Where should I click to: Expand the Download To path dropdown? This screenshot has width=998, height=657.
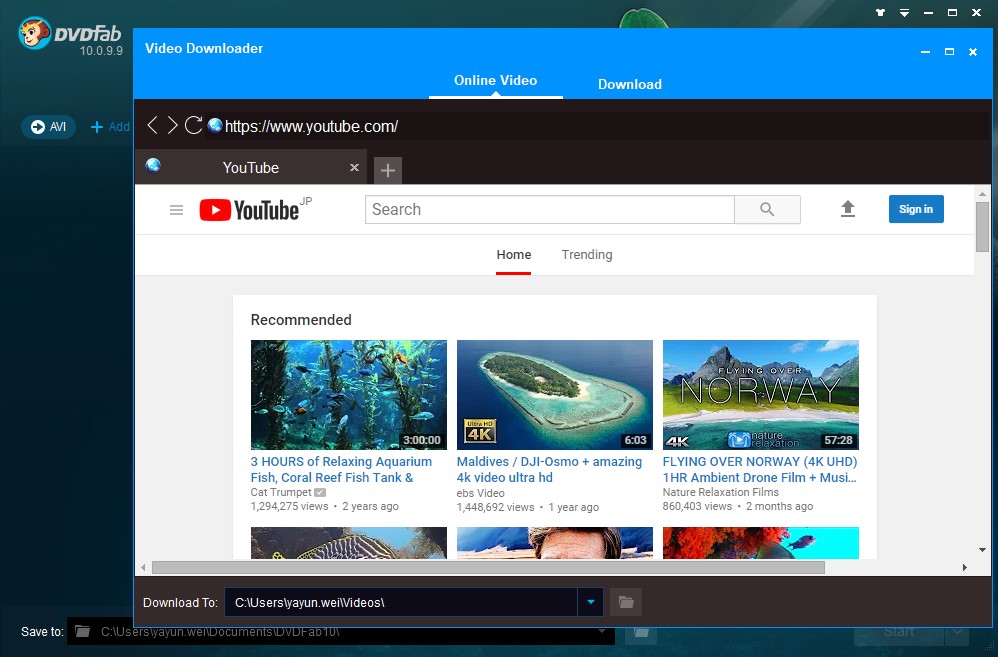[591, 602]
